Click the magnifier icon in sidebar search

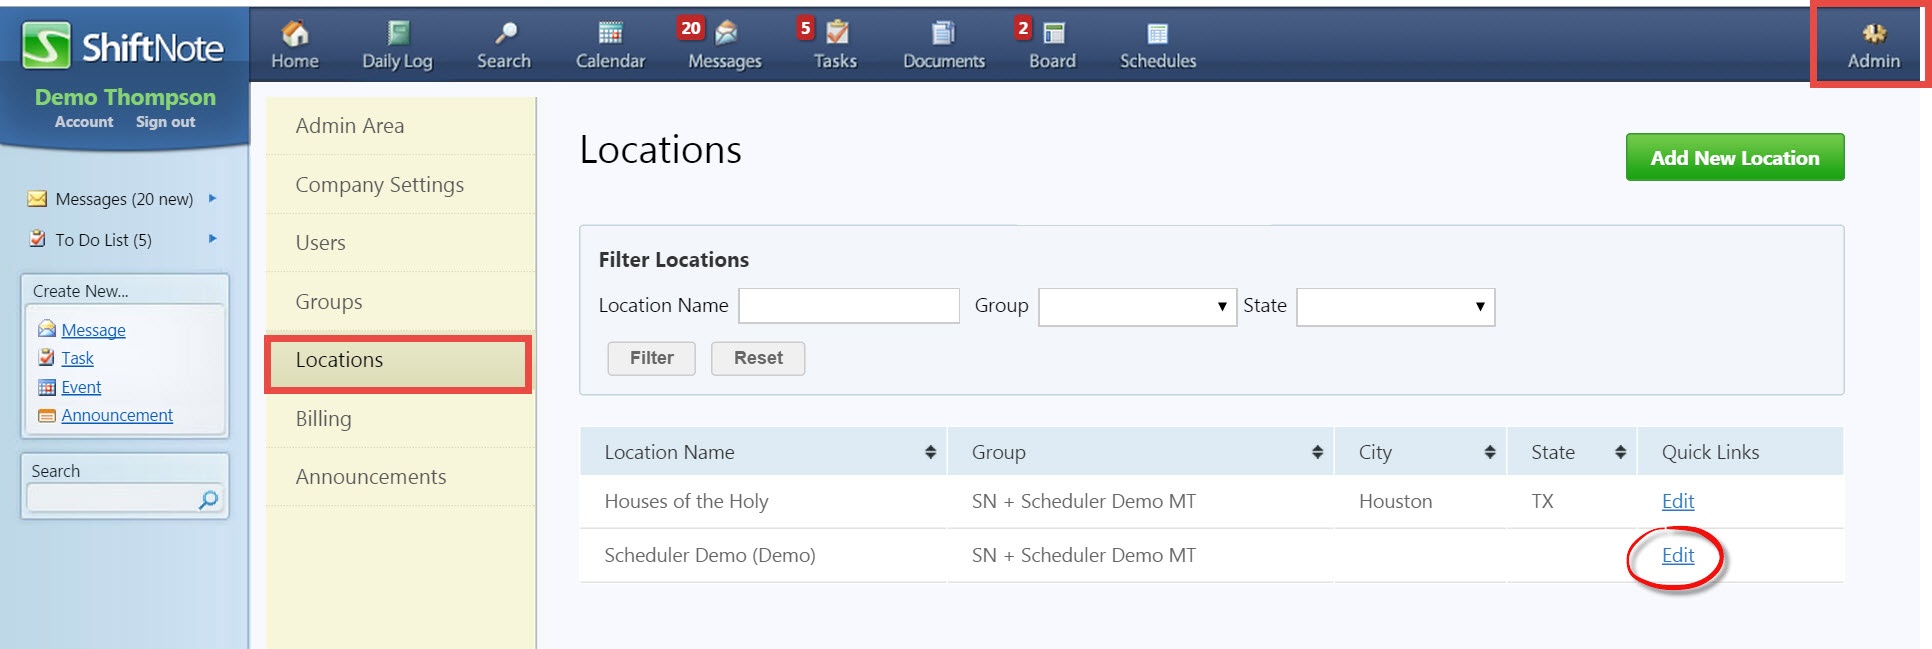[x=209, y=499]
